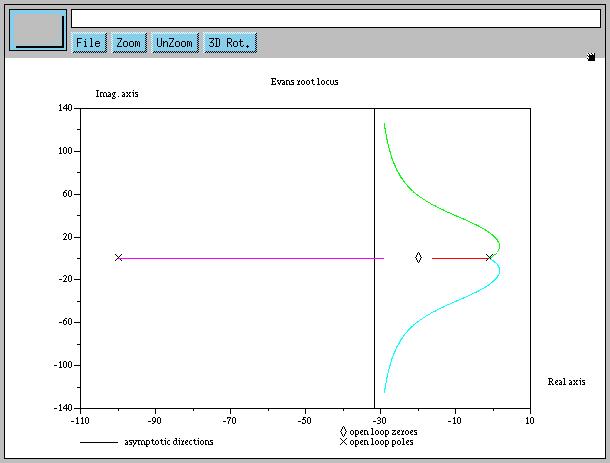Click the diamond icon in the legend
The height and width of the screenshot is (463, 610).
[x=343, y=431]
